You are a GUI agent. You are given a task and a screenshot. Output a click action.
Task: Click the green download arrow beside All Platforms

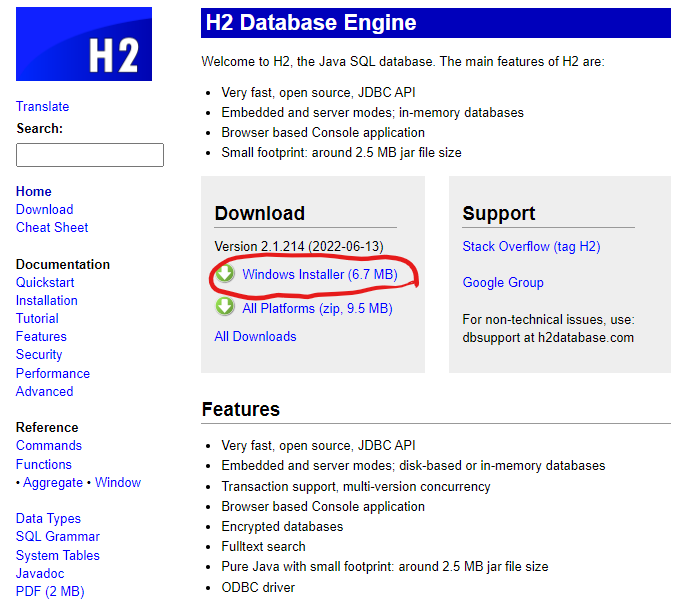(x=225, y=307)
